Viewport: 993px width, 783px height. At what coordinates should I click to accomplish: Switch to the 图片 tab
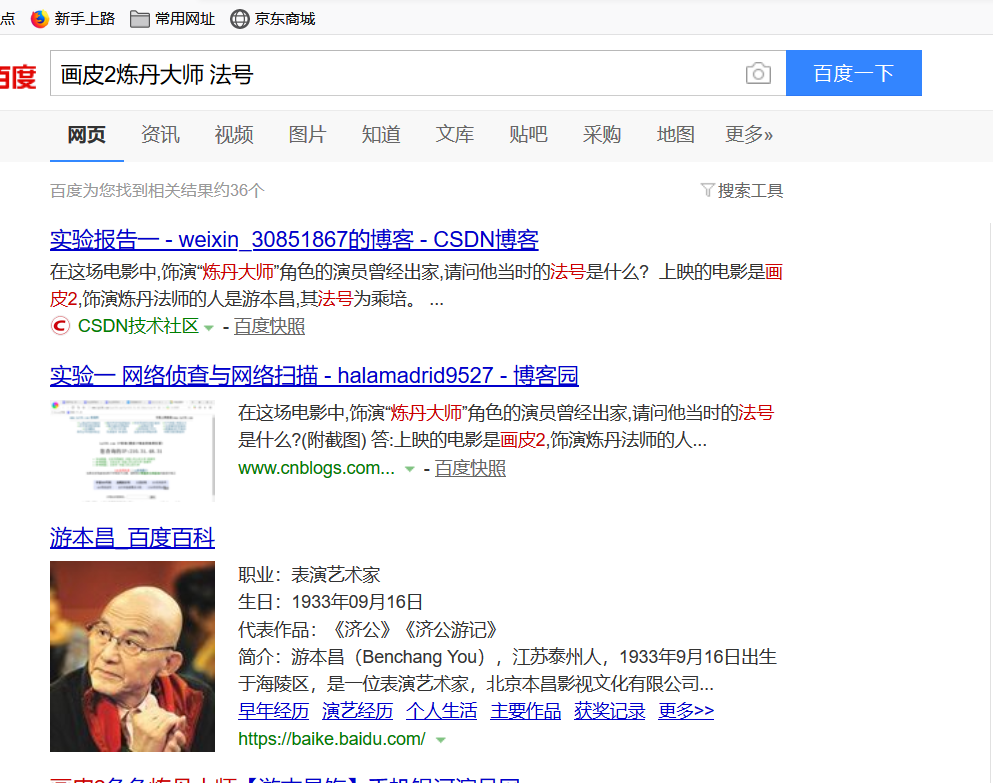(307, 134)
